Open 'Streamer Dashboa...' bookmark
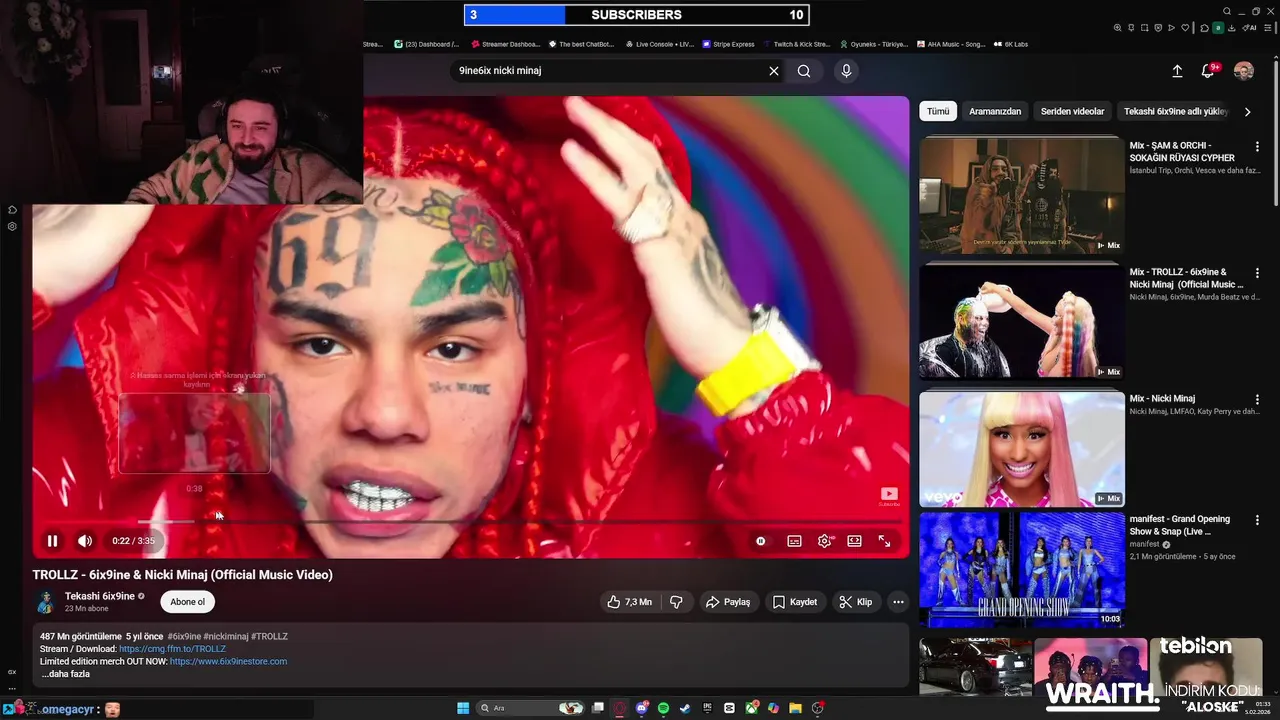 505,44
